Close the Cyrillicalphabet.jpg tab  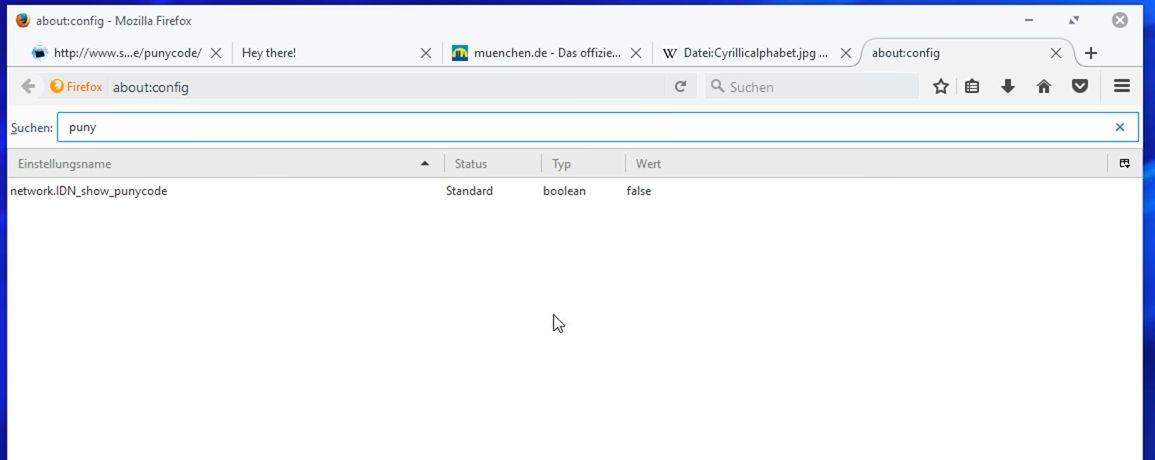coord(846,53)
